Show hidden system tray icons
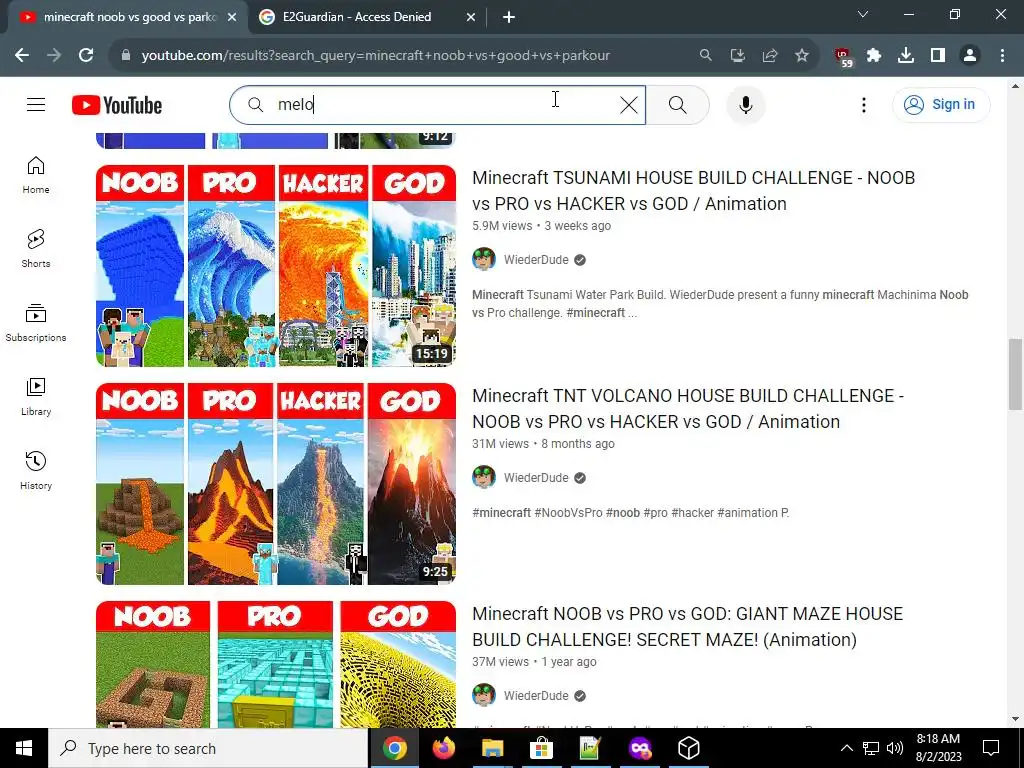 click(x=846, y=748)
